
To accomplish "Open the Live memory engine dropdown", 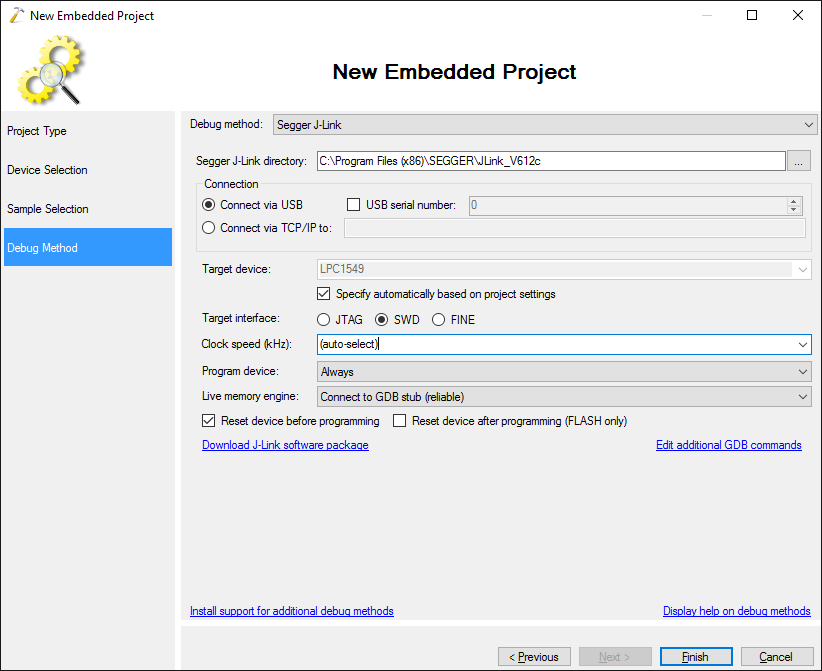I will pos(564,397).
